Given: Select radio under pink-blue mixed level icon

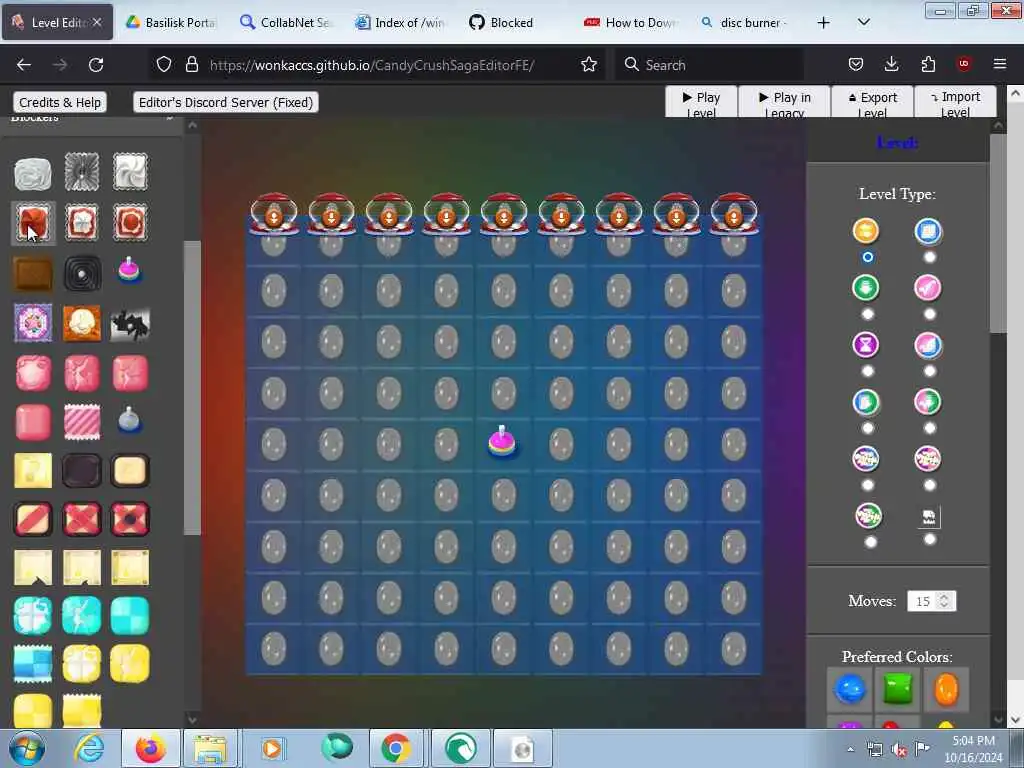Looking at the screenshot, I should (x=929, y=371).
